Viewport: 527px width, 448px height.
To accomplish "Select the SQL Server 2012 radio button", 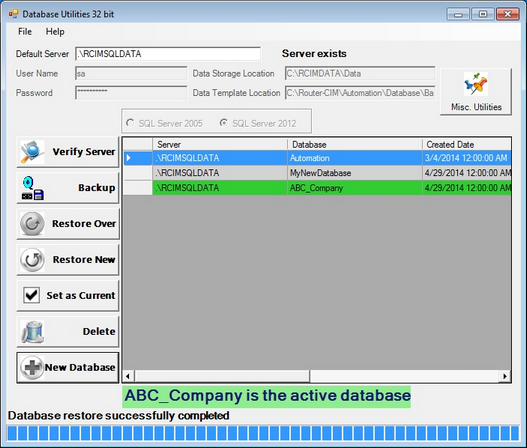I will coord(224,123).
